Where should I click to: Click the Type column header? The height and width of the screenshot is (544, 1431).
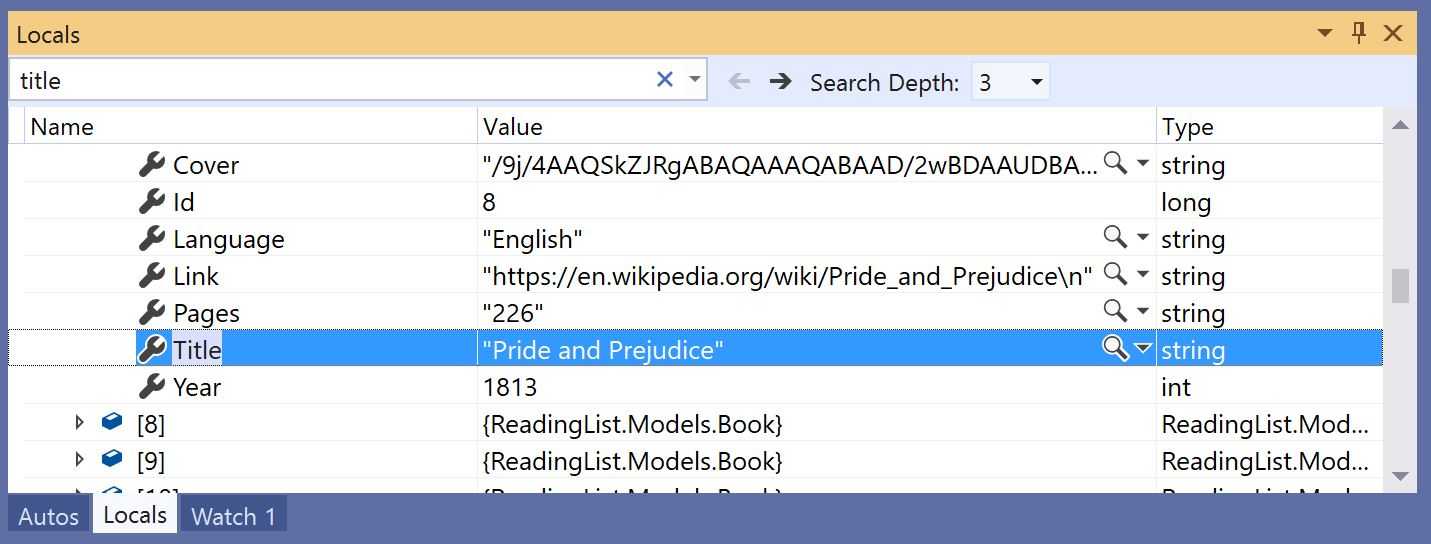(1270, 127)
